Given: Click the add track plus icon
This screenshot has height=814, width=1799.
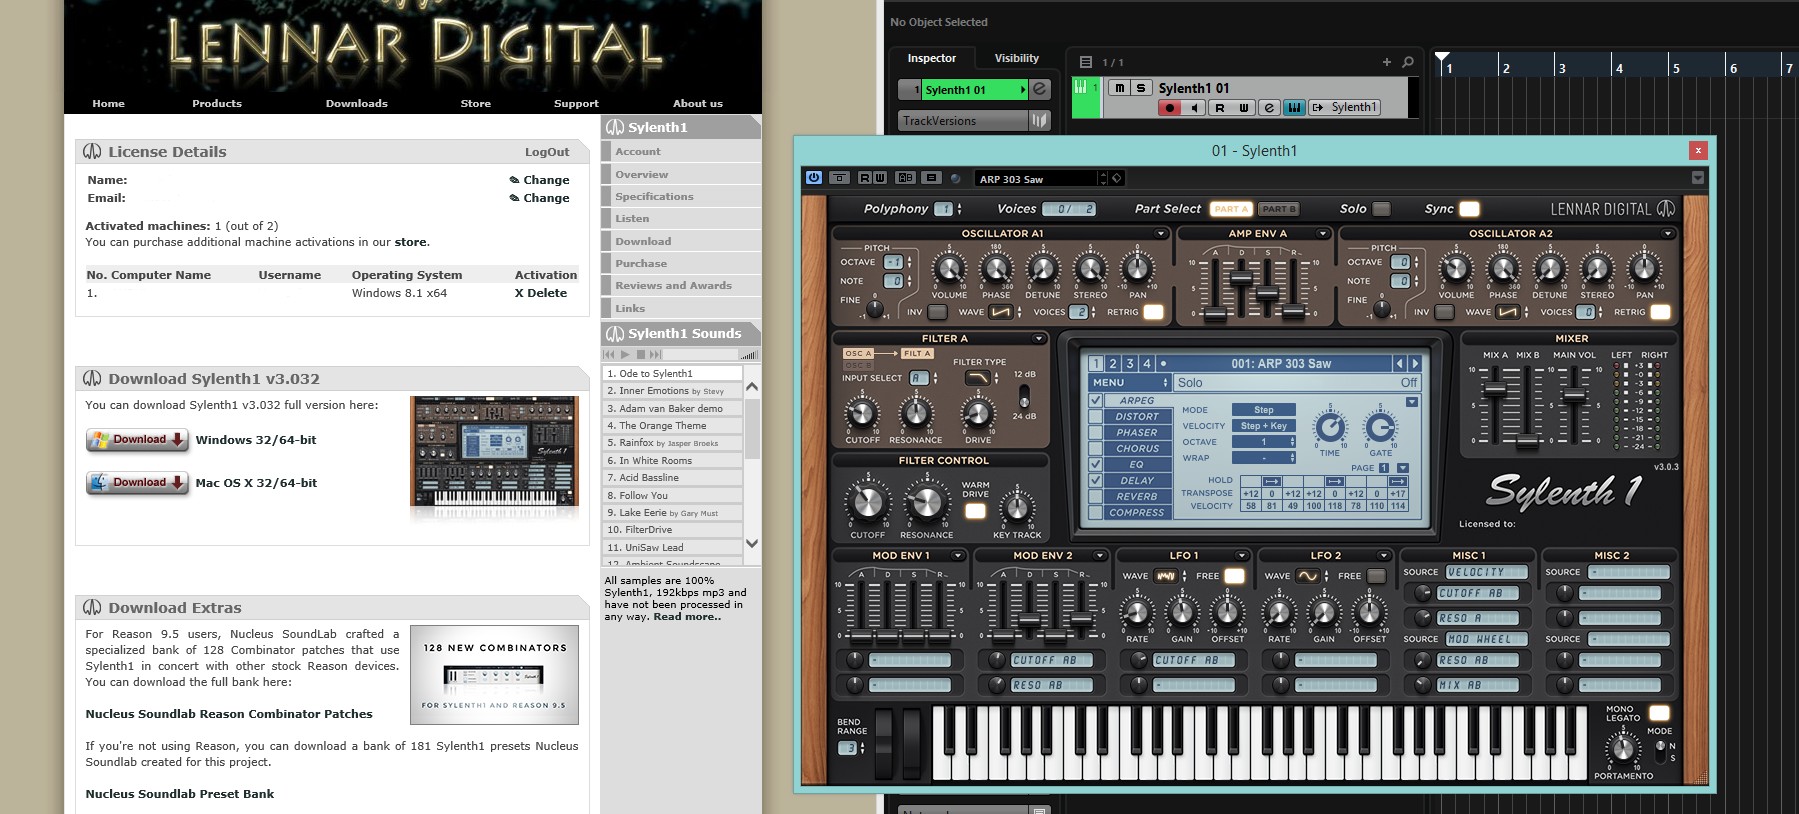Looking at the screenshot, I should click(1387, 62).
